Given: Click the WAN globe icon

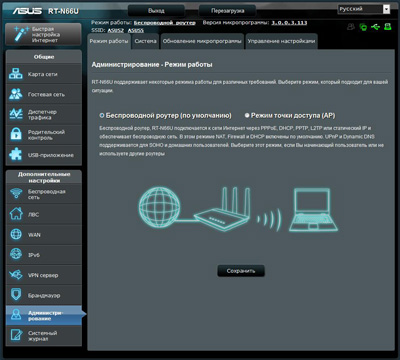Looking at the screenshot, I should pyautogui.click(x=16, y=235).
